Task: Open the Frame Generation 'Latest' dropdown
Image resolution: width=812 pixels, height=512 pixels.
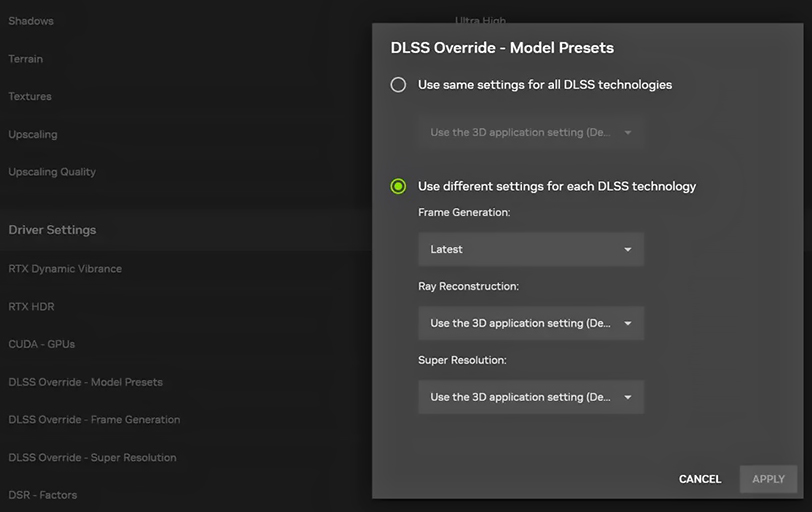Action: coord(530,249)
